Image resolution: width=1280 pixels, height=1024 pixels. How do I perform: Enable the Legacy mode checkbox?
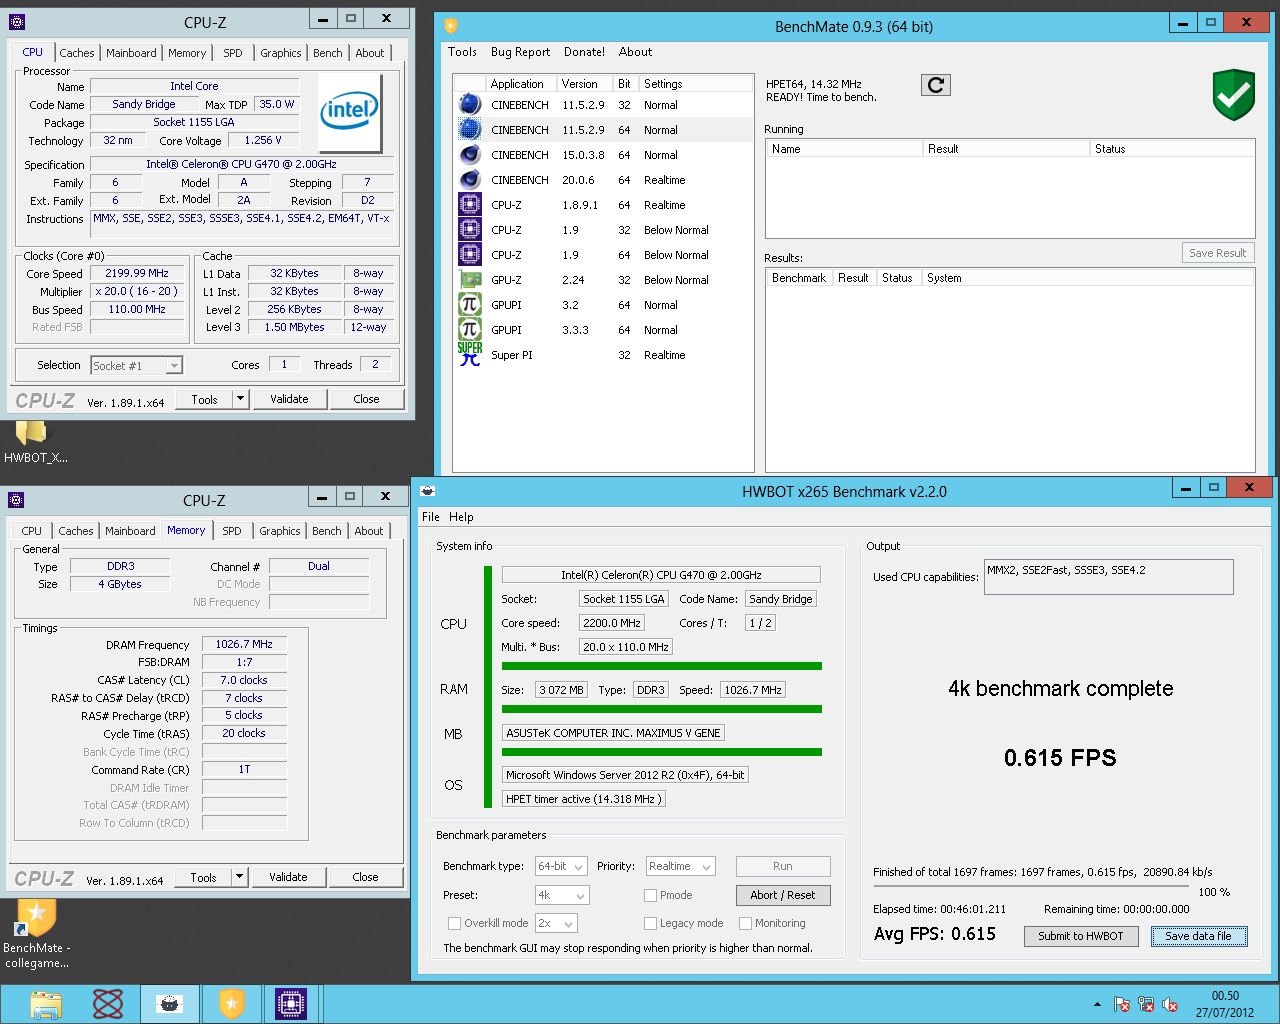tap(650, 923)
